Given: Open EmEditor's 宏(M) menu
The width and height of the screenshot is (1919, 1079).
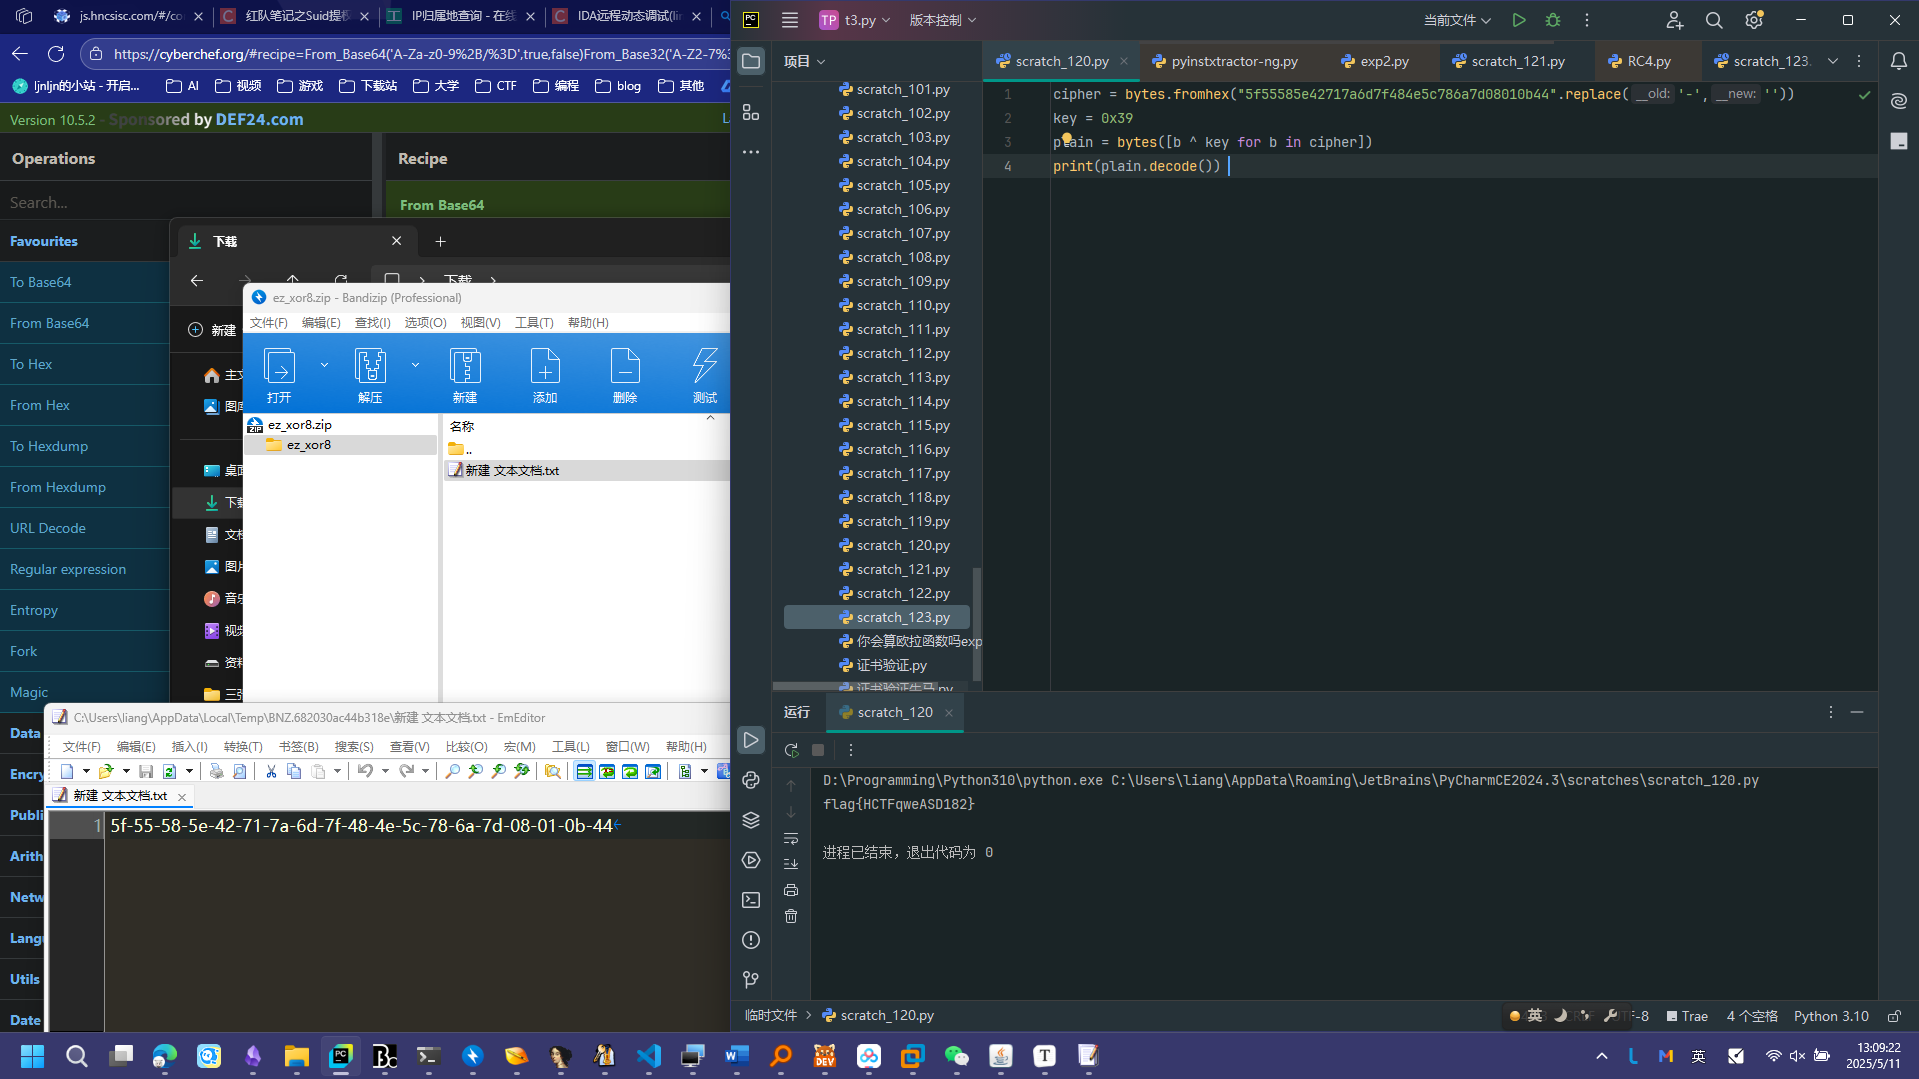Looking at the screenshot, I should [x=520, y=746].
